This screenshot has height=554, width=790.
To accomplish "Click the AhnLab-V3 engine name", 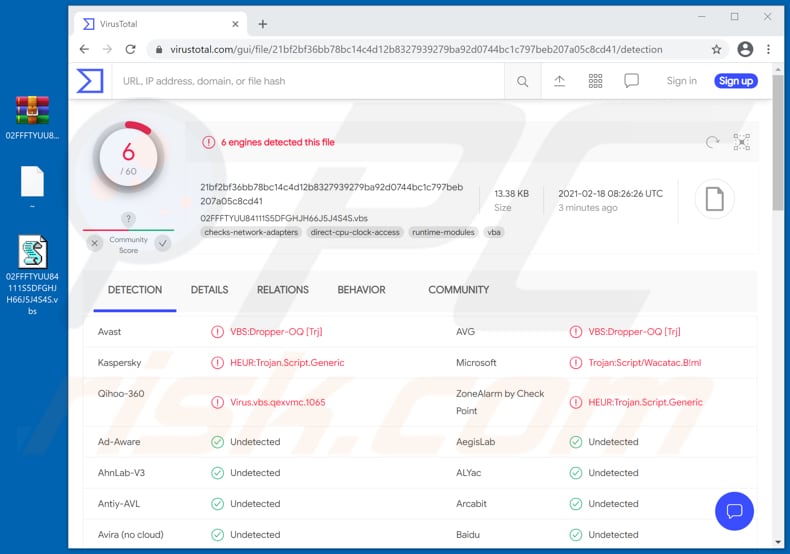I will pos(121,473).
